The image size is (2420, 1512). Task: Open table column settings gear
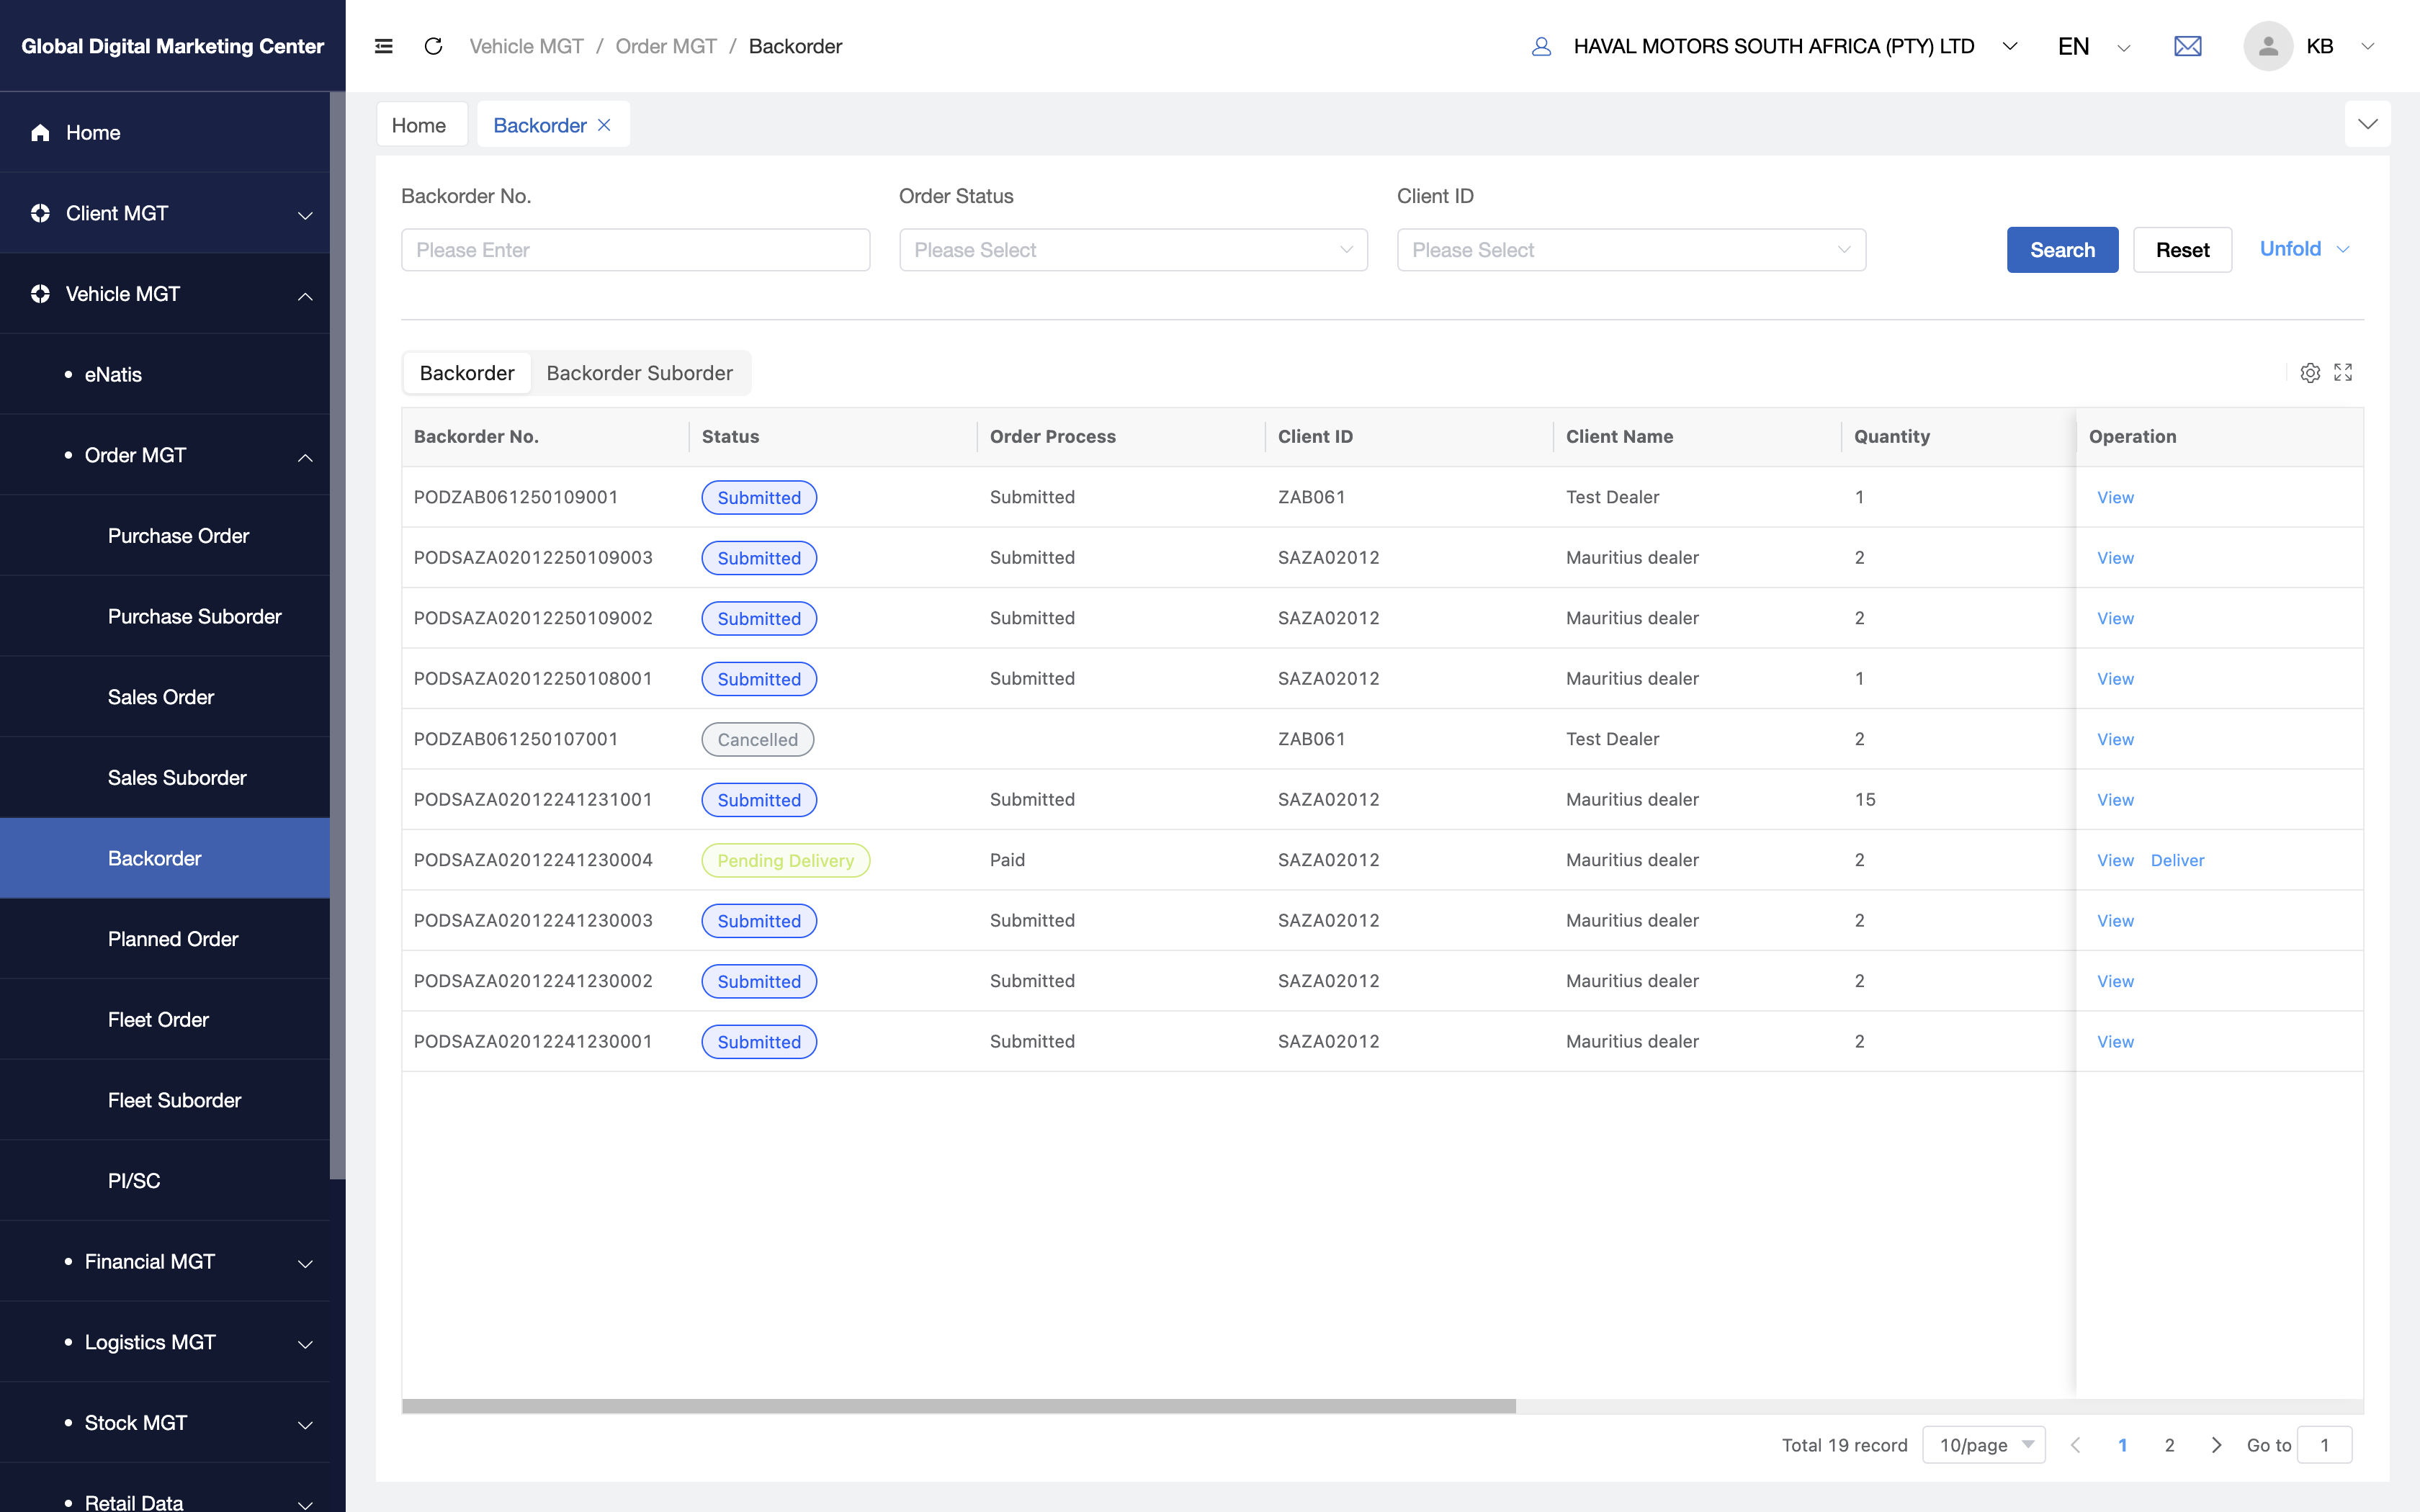(x=2310, y=373)
